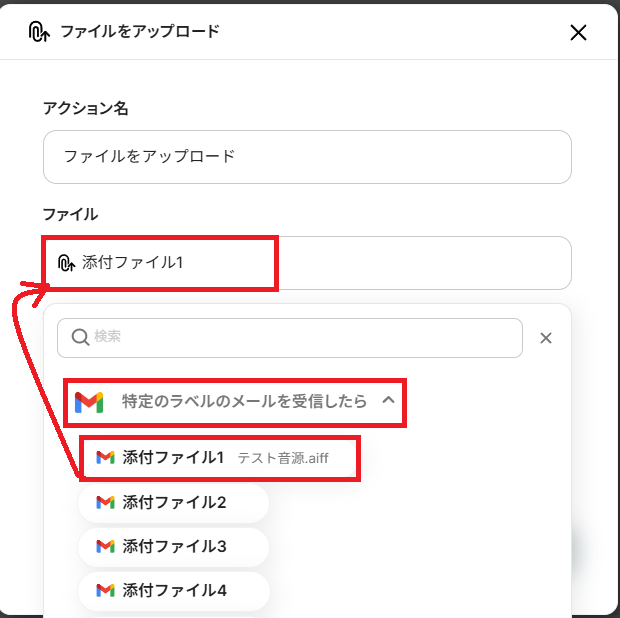Collapse 特定のラベルのメールを受信したら group
620x618 pixels.
(x=388, y=401)
